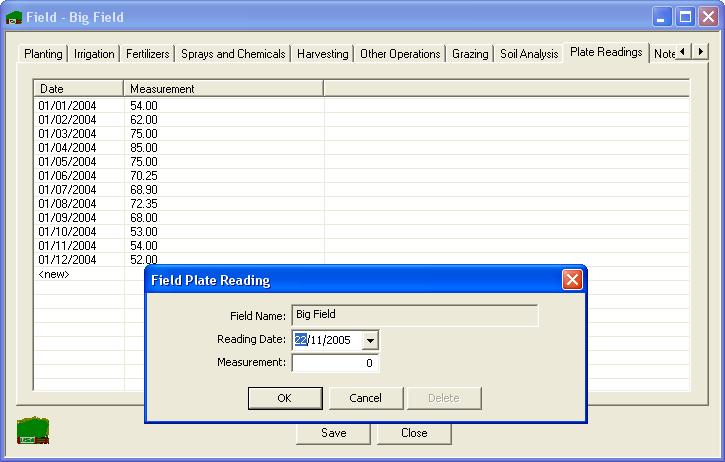Switch to the Harvesting tab
Screen dimensions: 725x462
[323, 54]
